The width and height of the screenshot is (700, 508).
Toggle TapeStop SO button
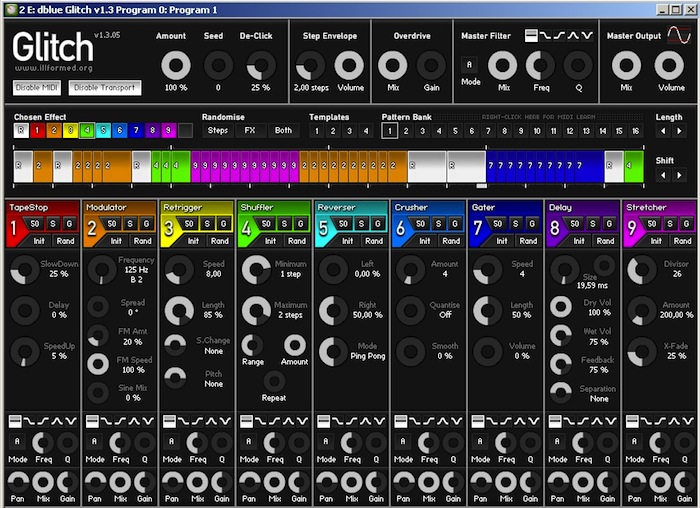coord(35,224)
